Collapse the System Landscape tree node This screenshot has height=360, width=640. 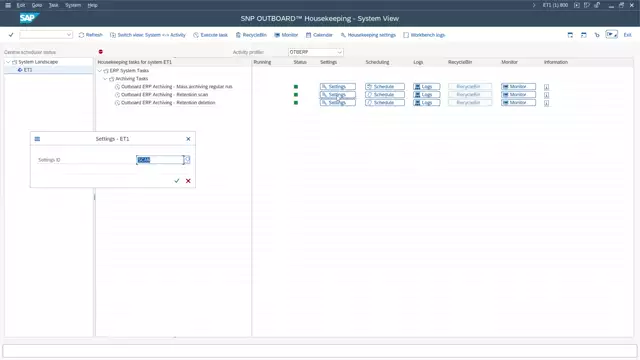point(8,62)
